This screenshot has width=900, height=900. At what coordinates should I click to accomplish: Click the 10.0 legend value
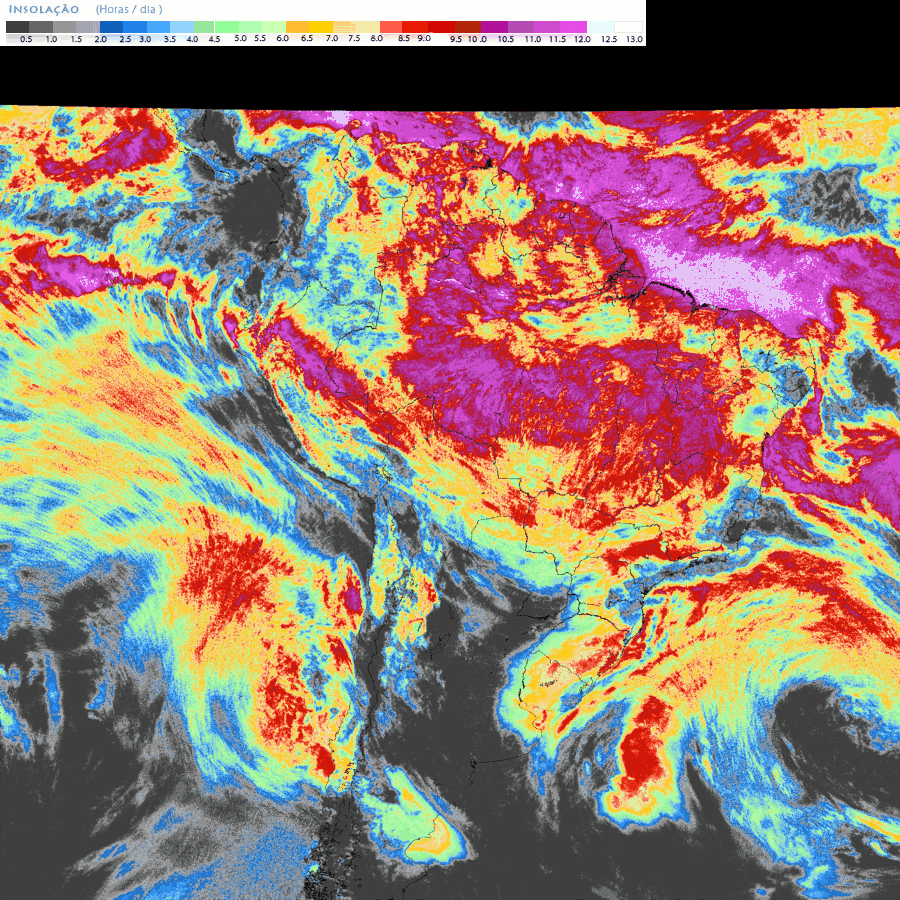pos(478,39)
